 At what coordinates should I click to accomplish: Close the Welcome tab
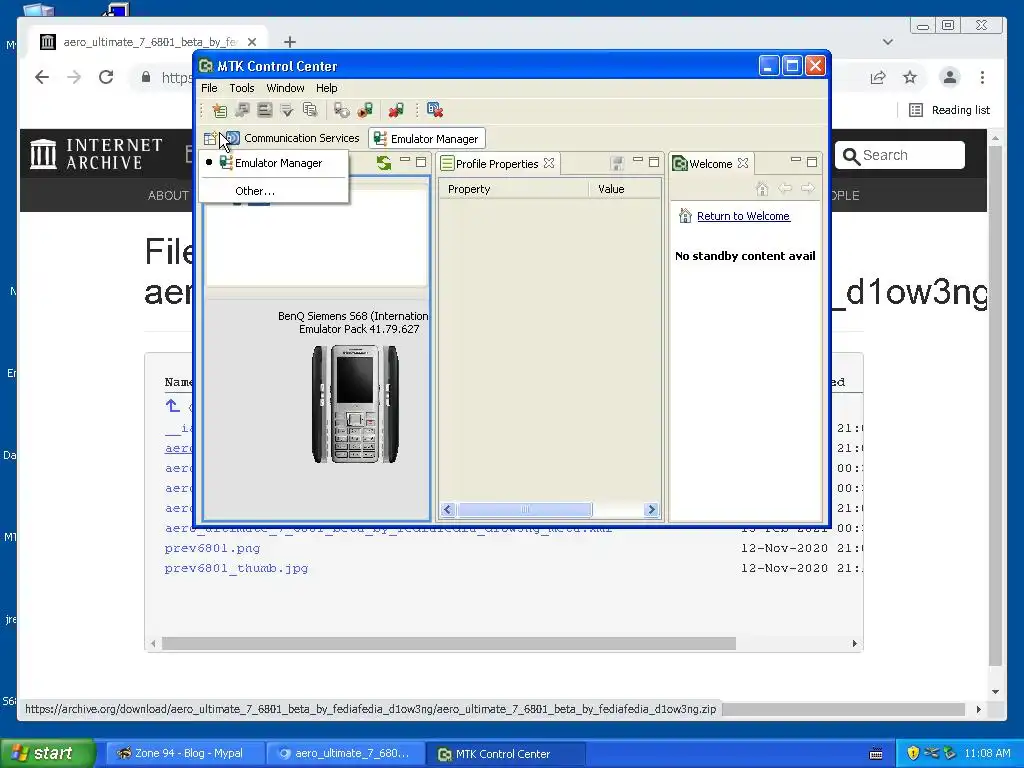click(743, 163)
